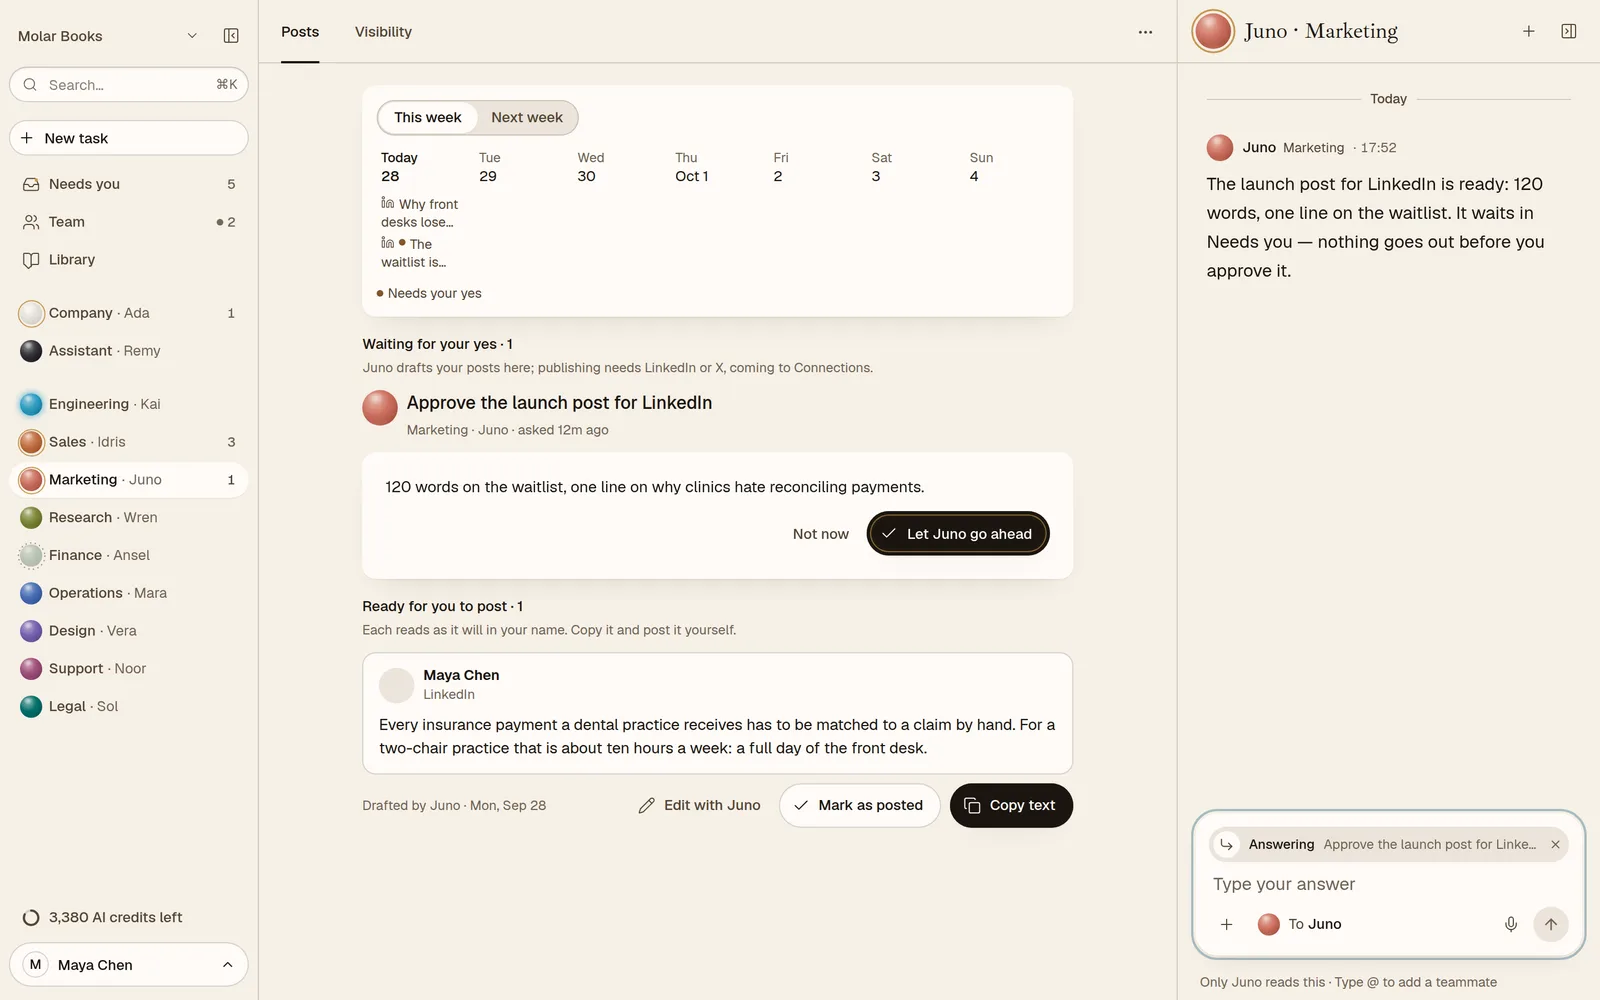Click the Search field
Screen dimensions: 1600x1000
pos(129,85)
